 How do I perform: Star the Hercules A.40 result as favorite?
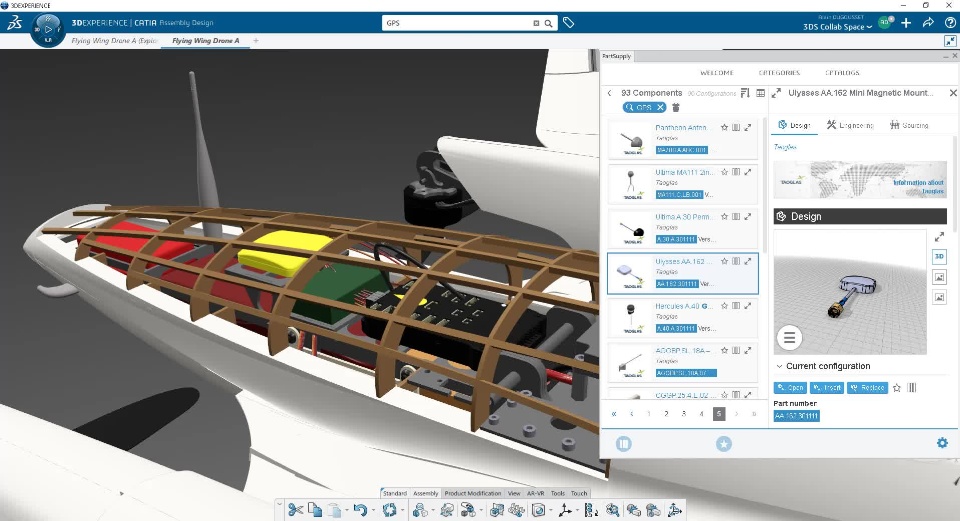[x=724, y=305]
